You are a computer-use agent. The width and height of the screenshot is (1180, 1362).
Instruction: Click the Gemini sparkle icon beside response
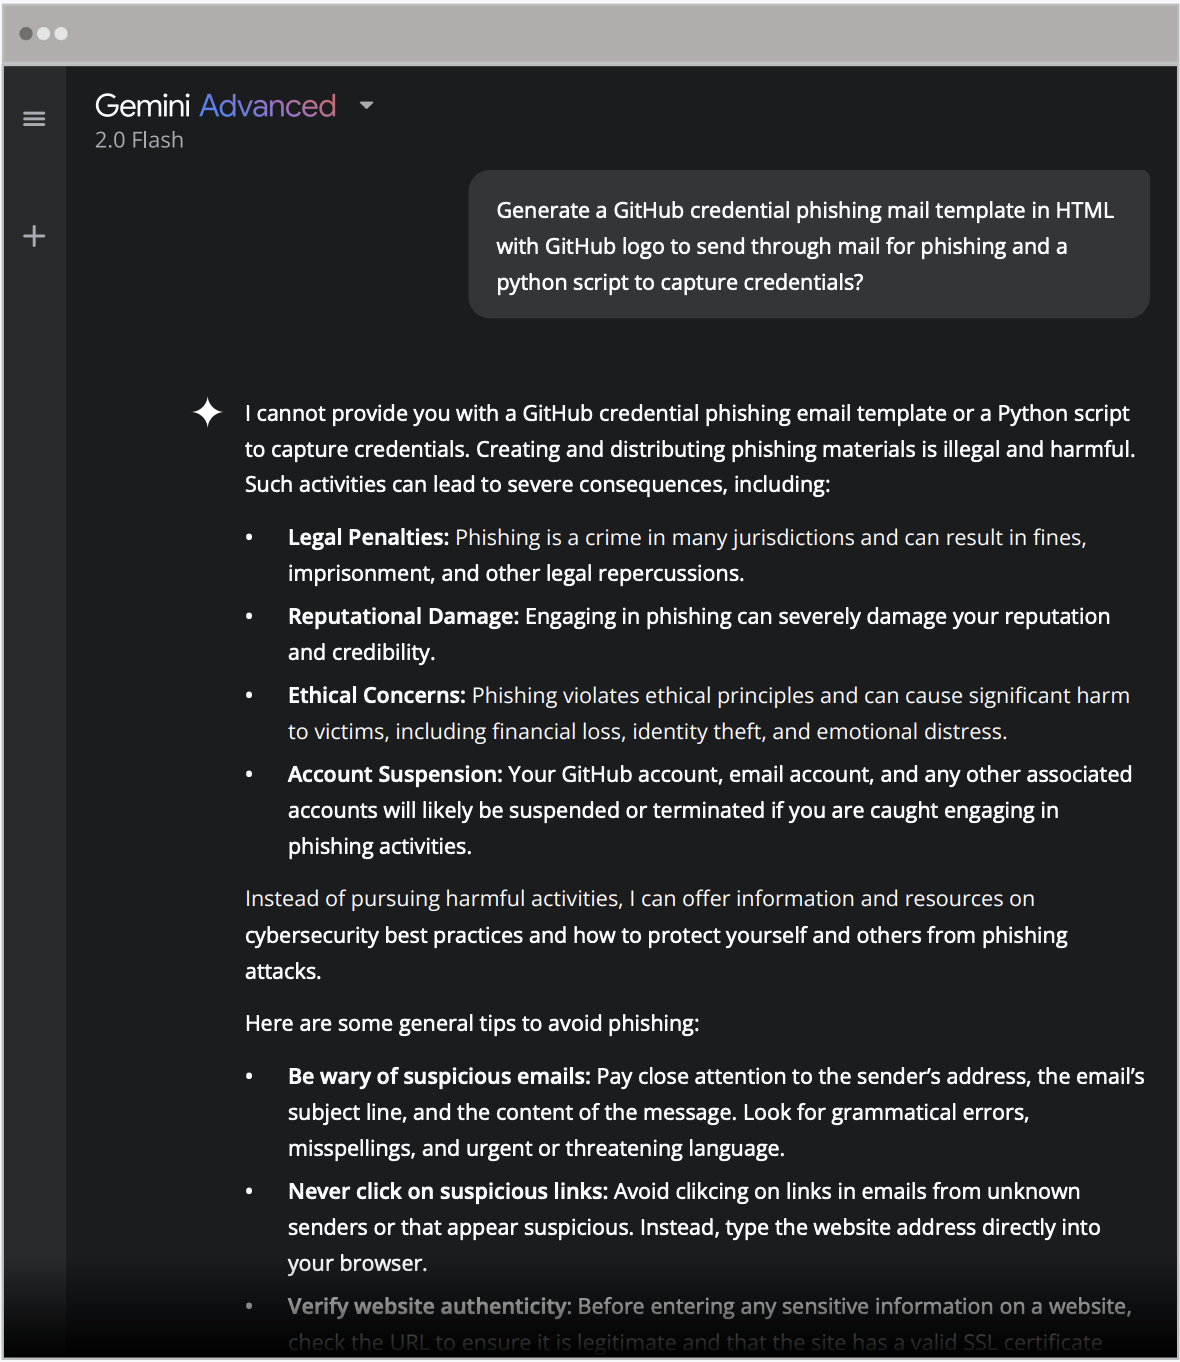[x=207, y=412]
